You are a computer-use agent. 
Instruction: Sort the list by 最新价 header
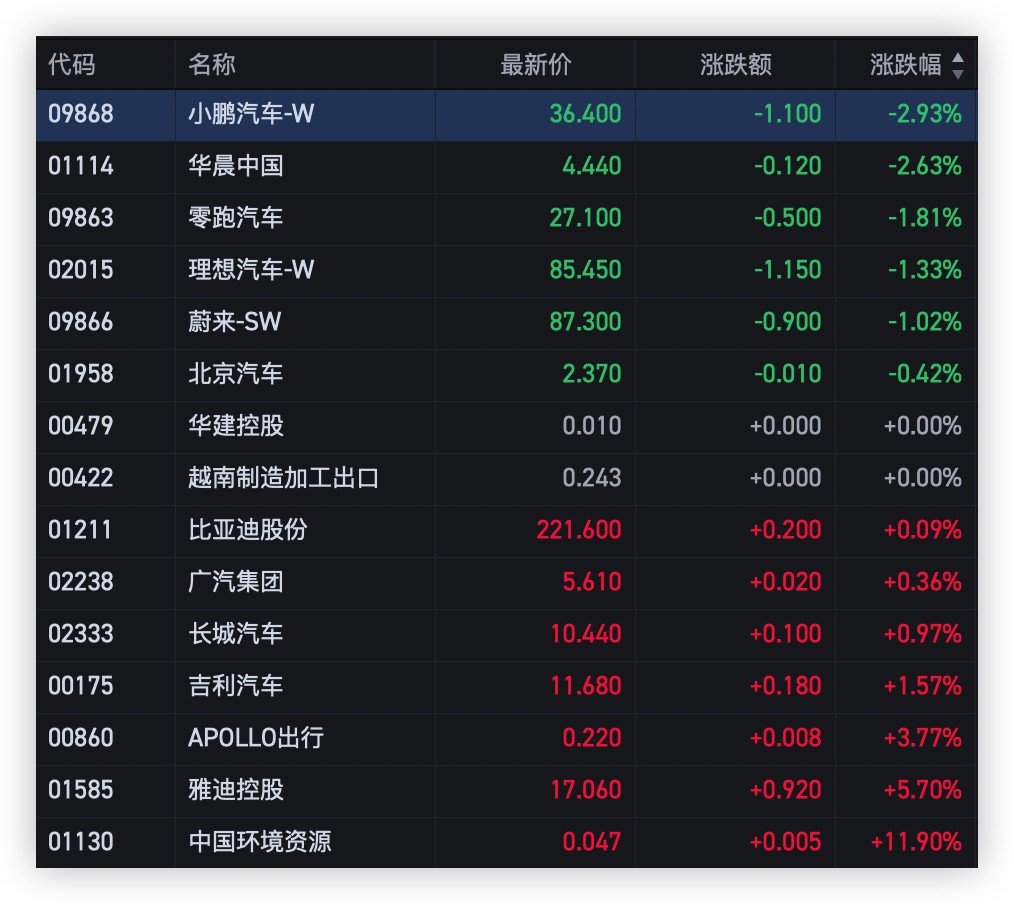coord(535,66)
